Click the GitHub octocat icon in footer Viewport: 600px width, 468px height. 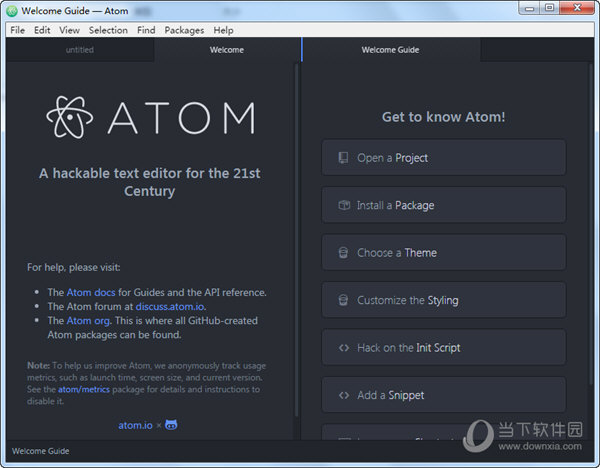click(x=171, y=425)
